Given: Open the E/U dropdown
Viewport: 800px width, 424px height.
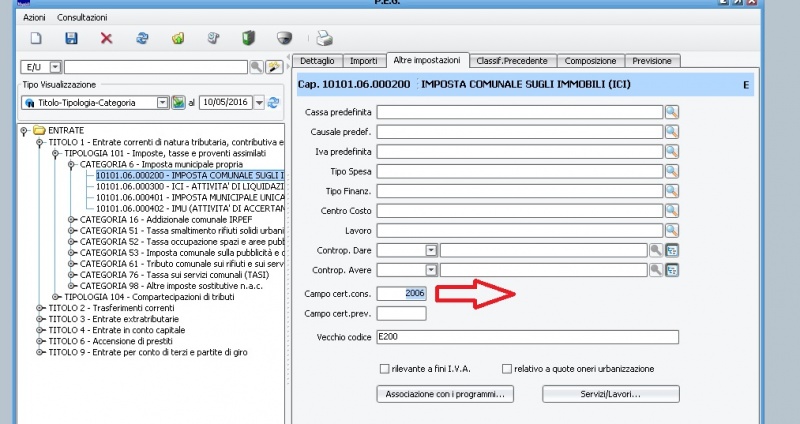Looking at the screenshot, I should tap(54, 67).
